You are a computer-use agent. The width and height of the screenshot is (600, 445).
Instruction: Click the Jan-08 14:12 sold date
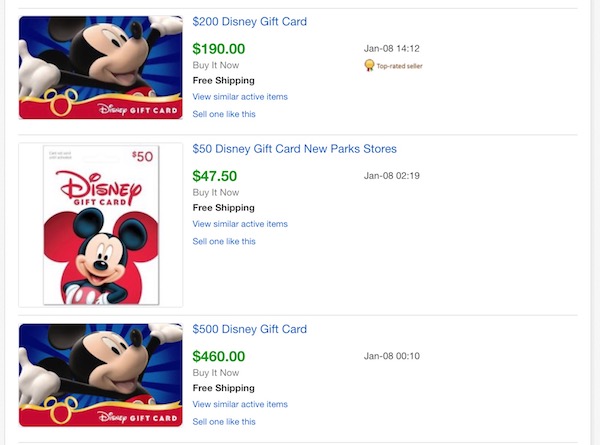pos(391,49)
